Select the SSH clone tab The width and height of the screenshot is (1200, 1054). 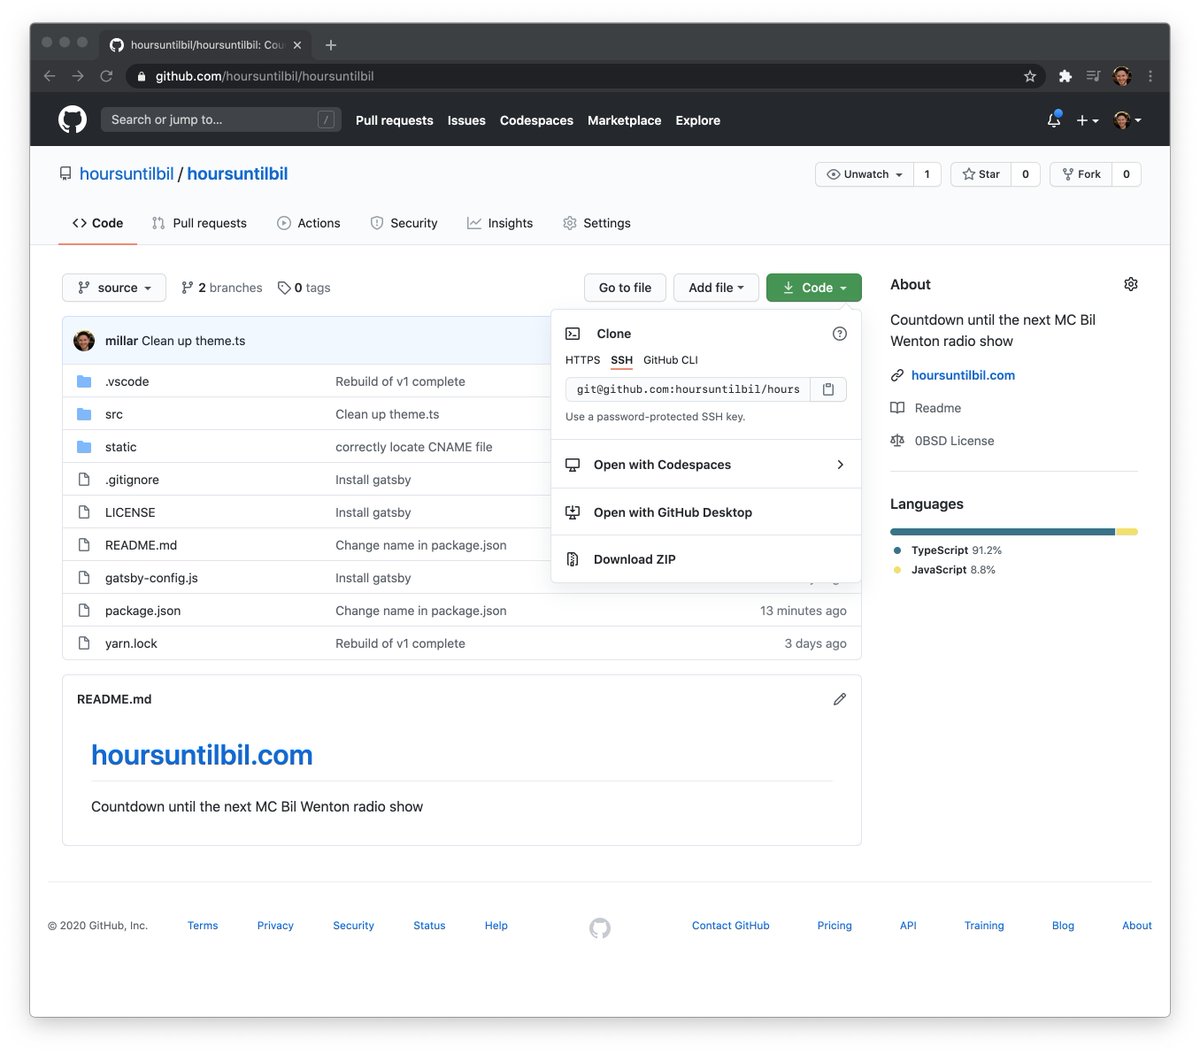(622, 360)
